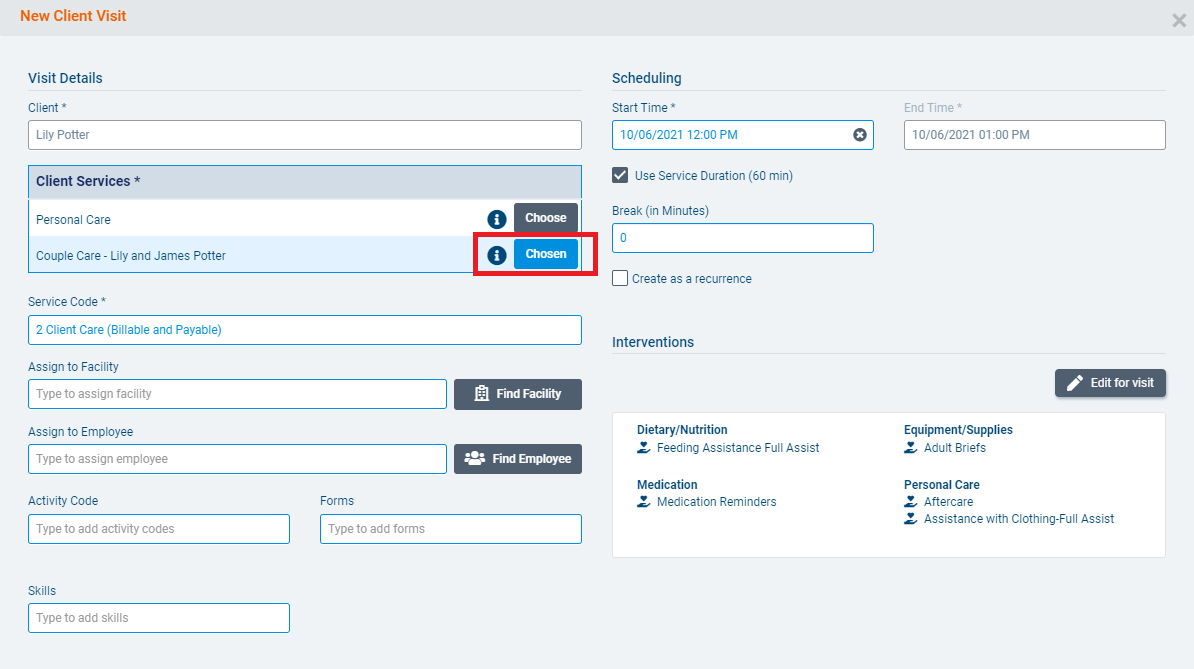Click Chosen on Couple Care service
Viewport: 1194px width, 669px height.
pyautogui.click(x=545, y=254)
